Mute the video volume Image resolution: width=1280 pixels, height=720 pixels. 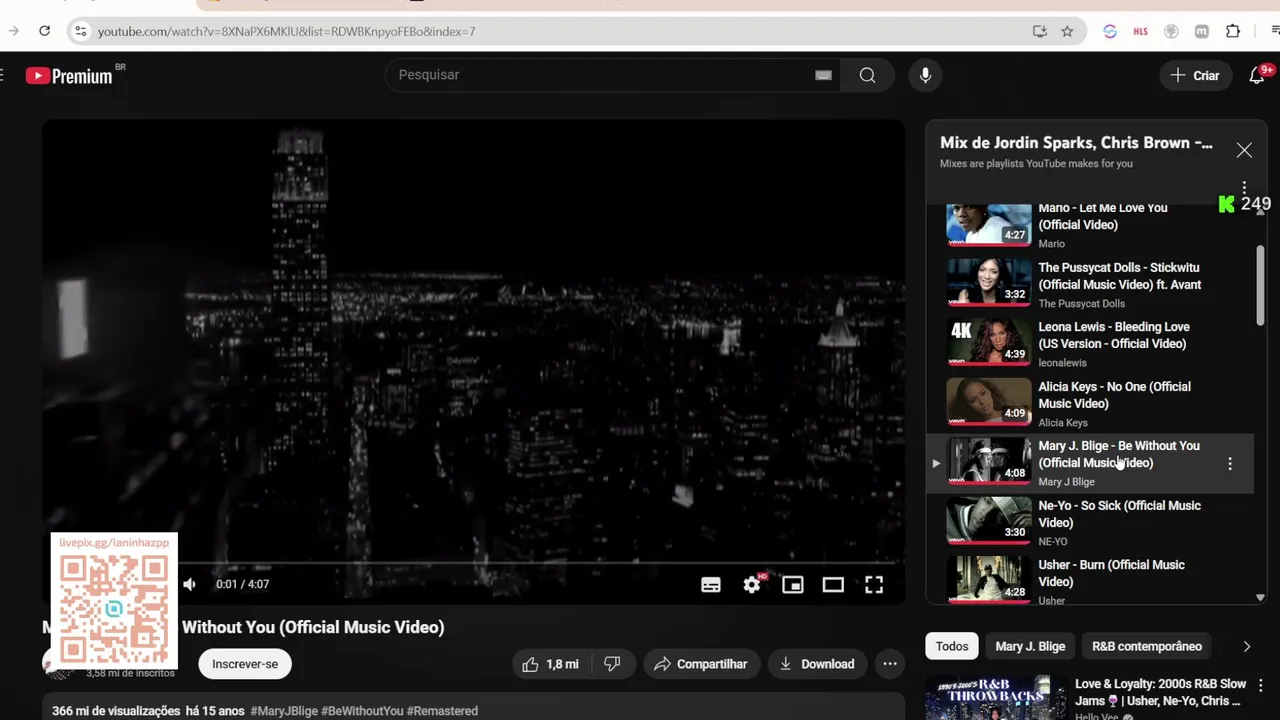[189, 584]
